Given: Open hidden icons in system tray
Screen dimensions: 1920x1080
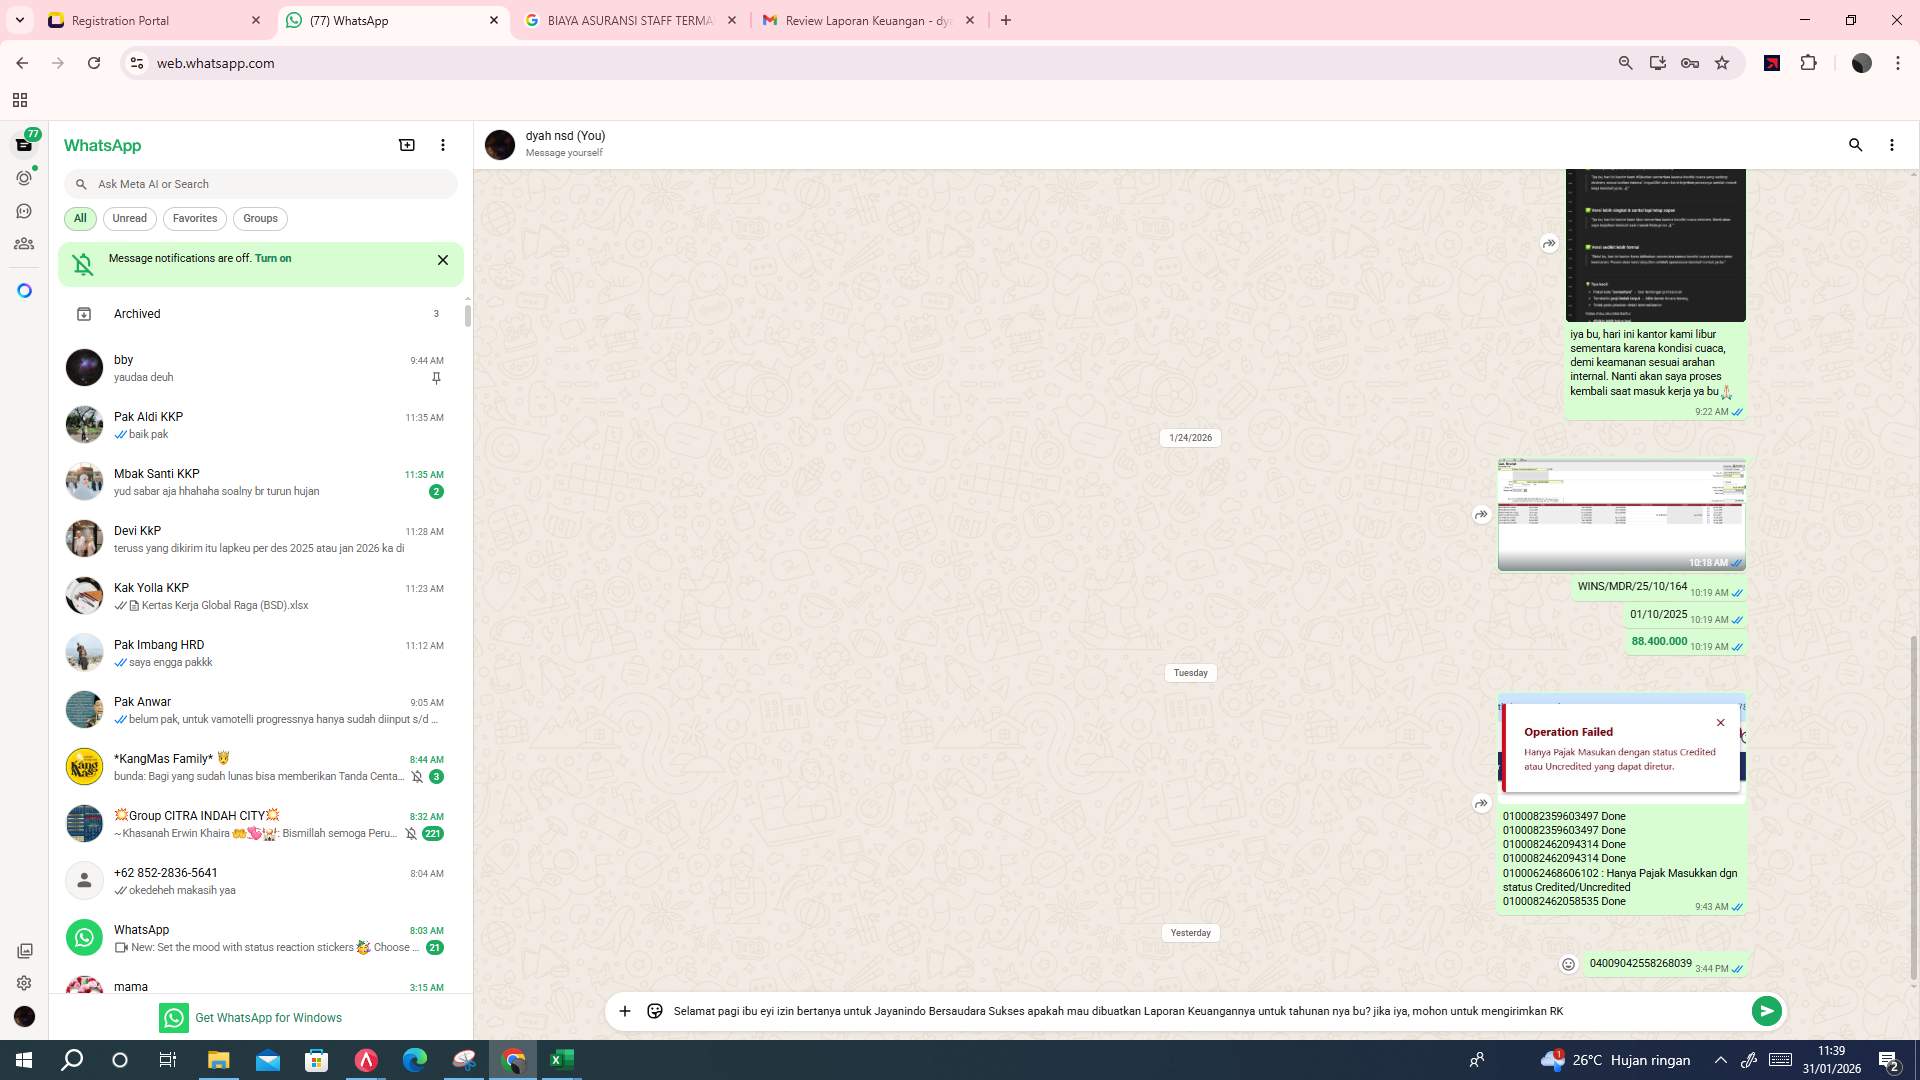Looking at the screenshot, I should 1719,1060.
